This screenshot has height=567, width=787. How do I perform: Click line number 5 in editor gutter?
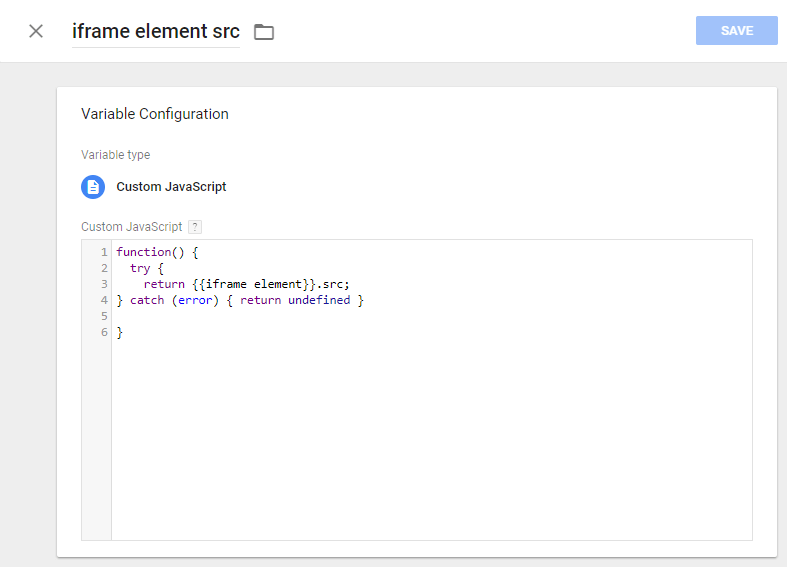pyautogui.click(x=104, y=316)
